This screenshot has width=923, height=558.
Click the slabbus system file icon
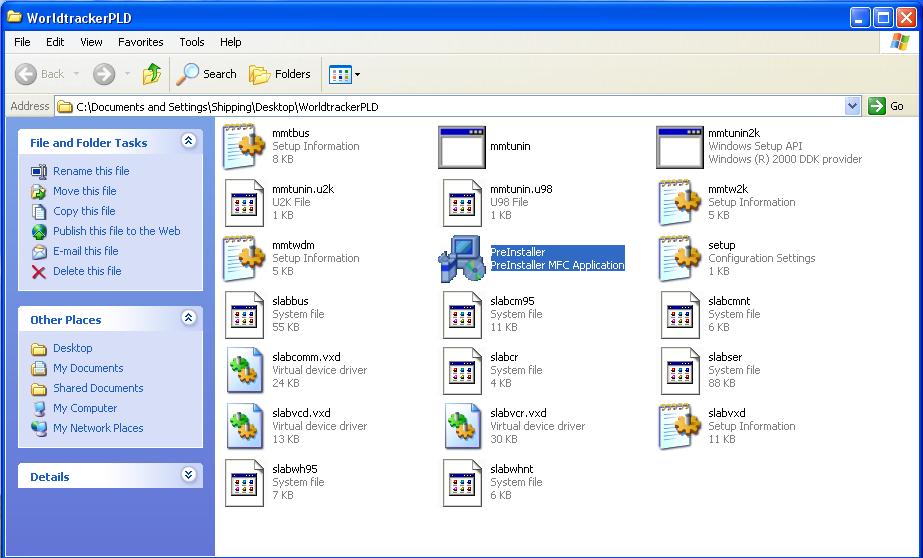tap(244, 315)
